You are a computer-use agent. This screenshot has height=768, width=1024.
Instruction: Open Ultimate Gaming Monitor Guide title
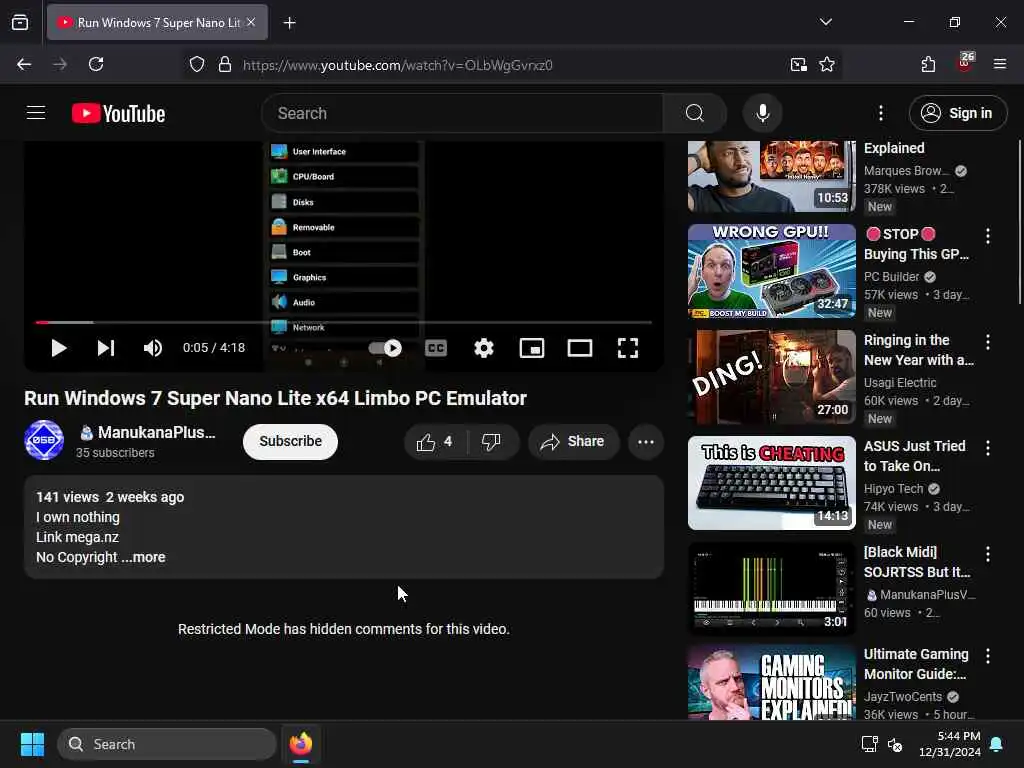[916, 664]
